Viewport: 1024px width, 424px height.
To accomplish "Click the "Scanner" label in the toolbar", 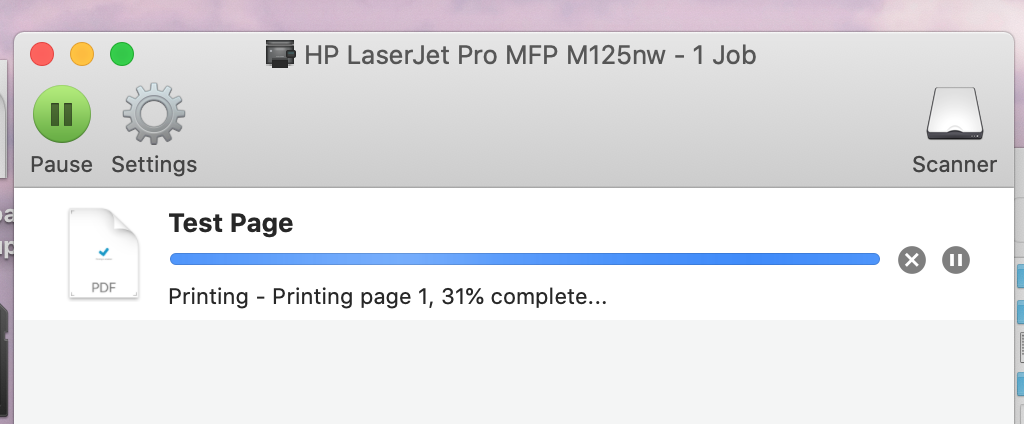I will (x=954, y=165).
